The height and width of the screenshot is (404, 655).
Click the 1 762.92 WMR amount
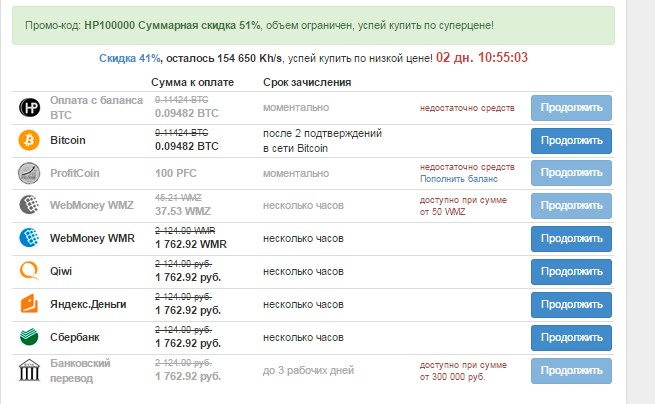point(190,244)
